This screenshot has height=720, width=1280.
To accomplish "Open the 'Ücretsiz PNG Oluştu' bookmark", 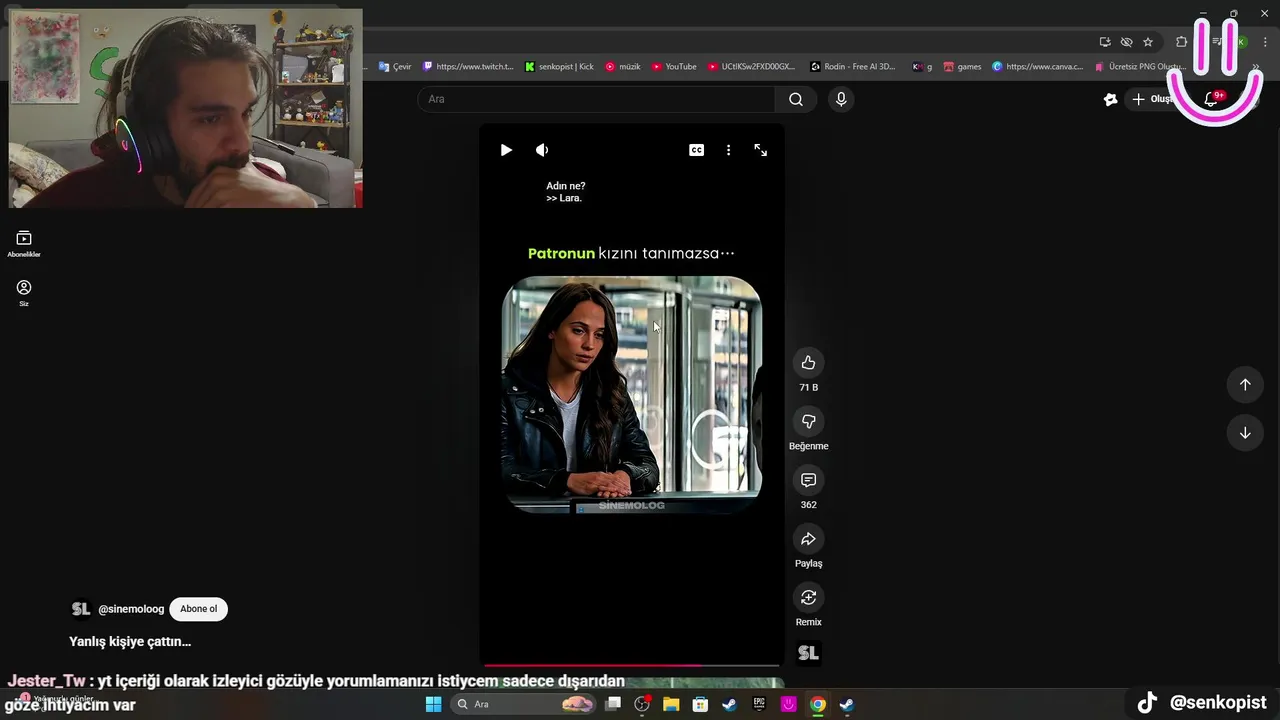I will (x=1140, y=67).
